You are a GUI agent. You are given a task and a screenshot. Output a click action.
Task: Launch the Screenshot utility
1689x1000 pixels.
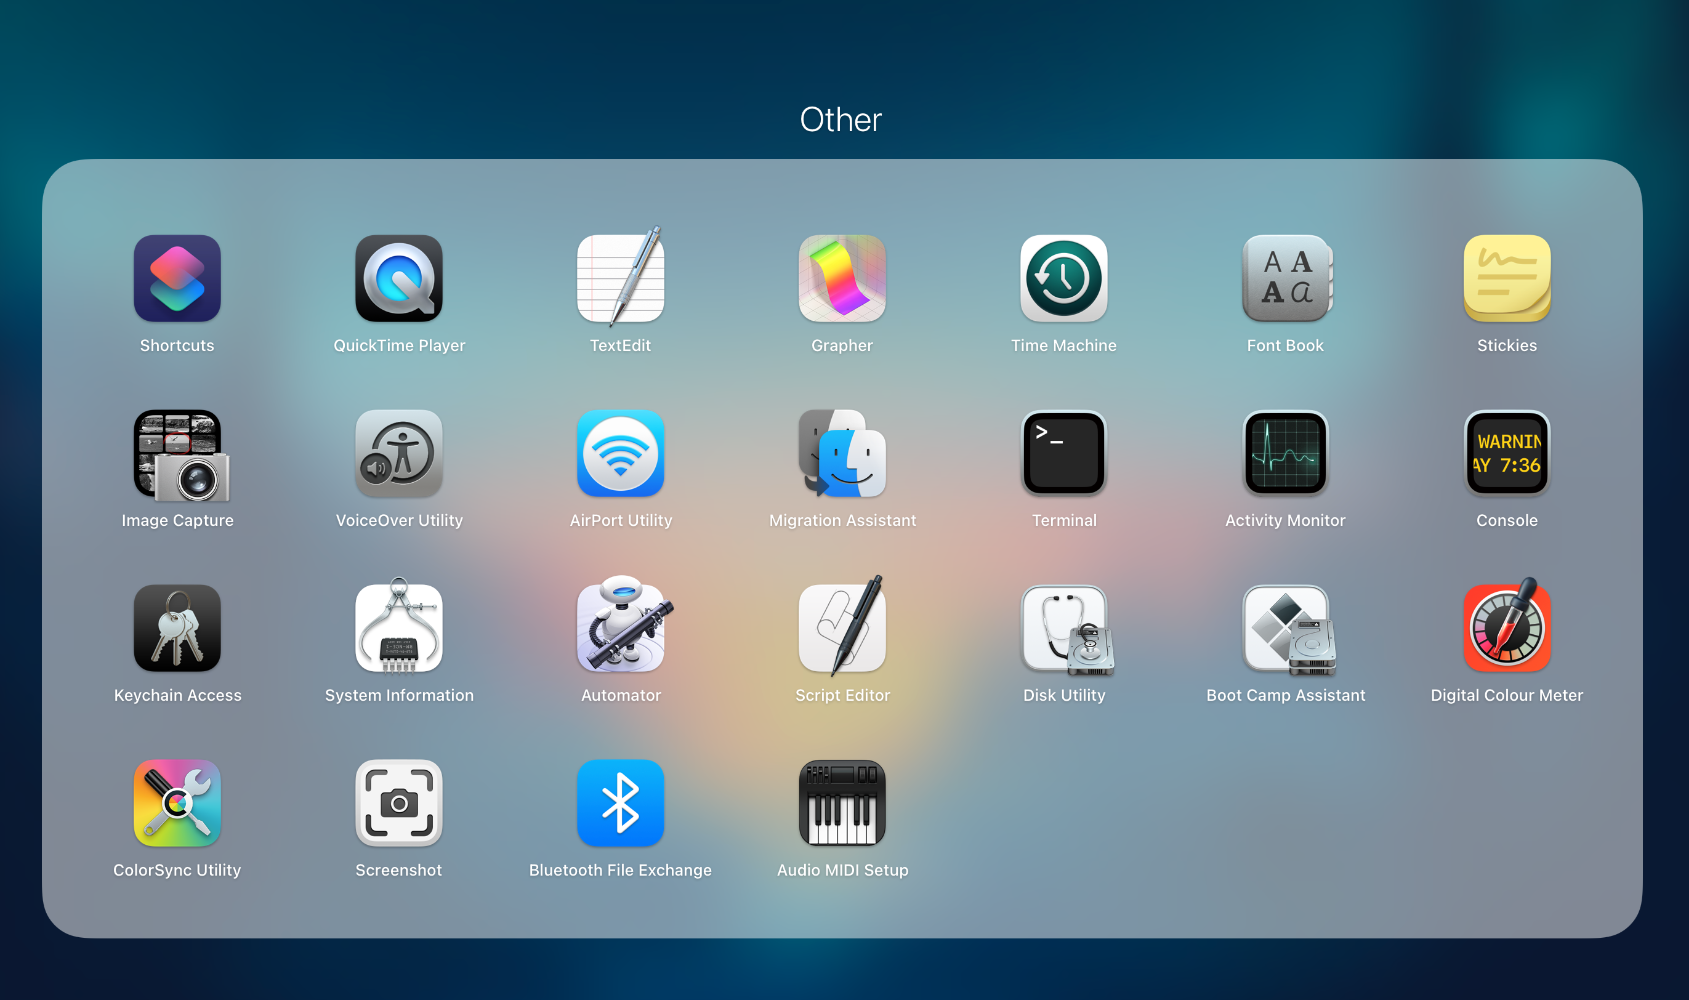(399, 804)
